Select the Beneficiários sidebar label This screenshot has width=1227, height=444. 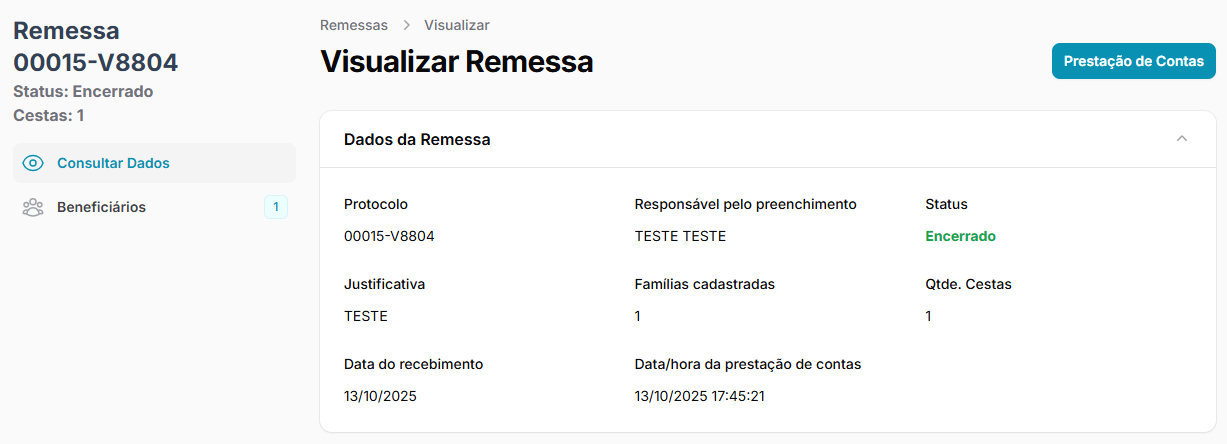[101, 208]
